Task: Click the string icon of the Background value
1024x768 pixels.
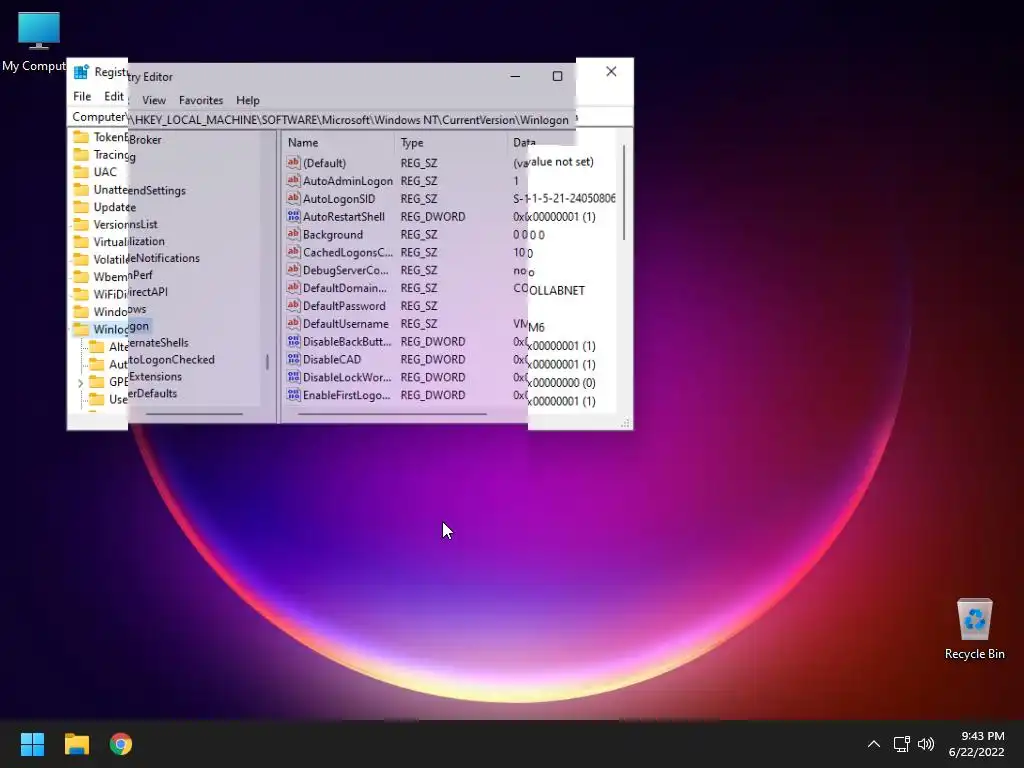Action: coord(293,234)
